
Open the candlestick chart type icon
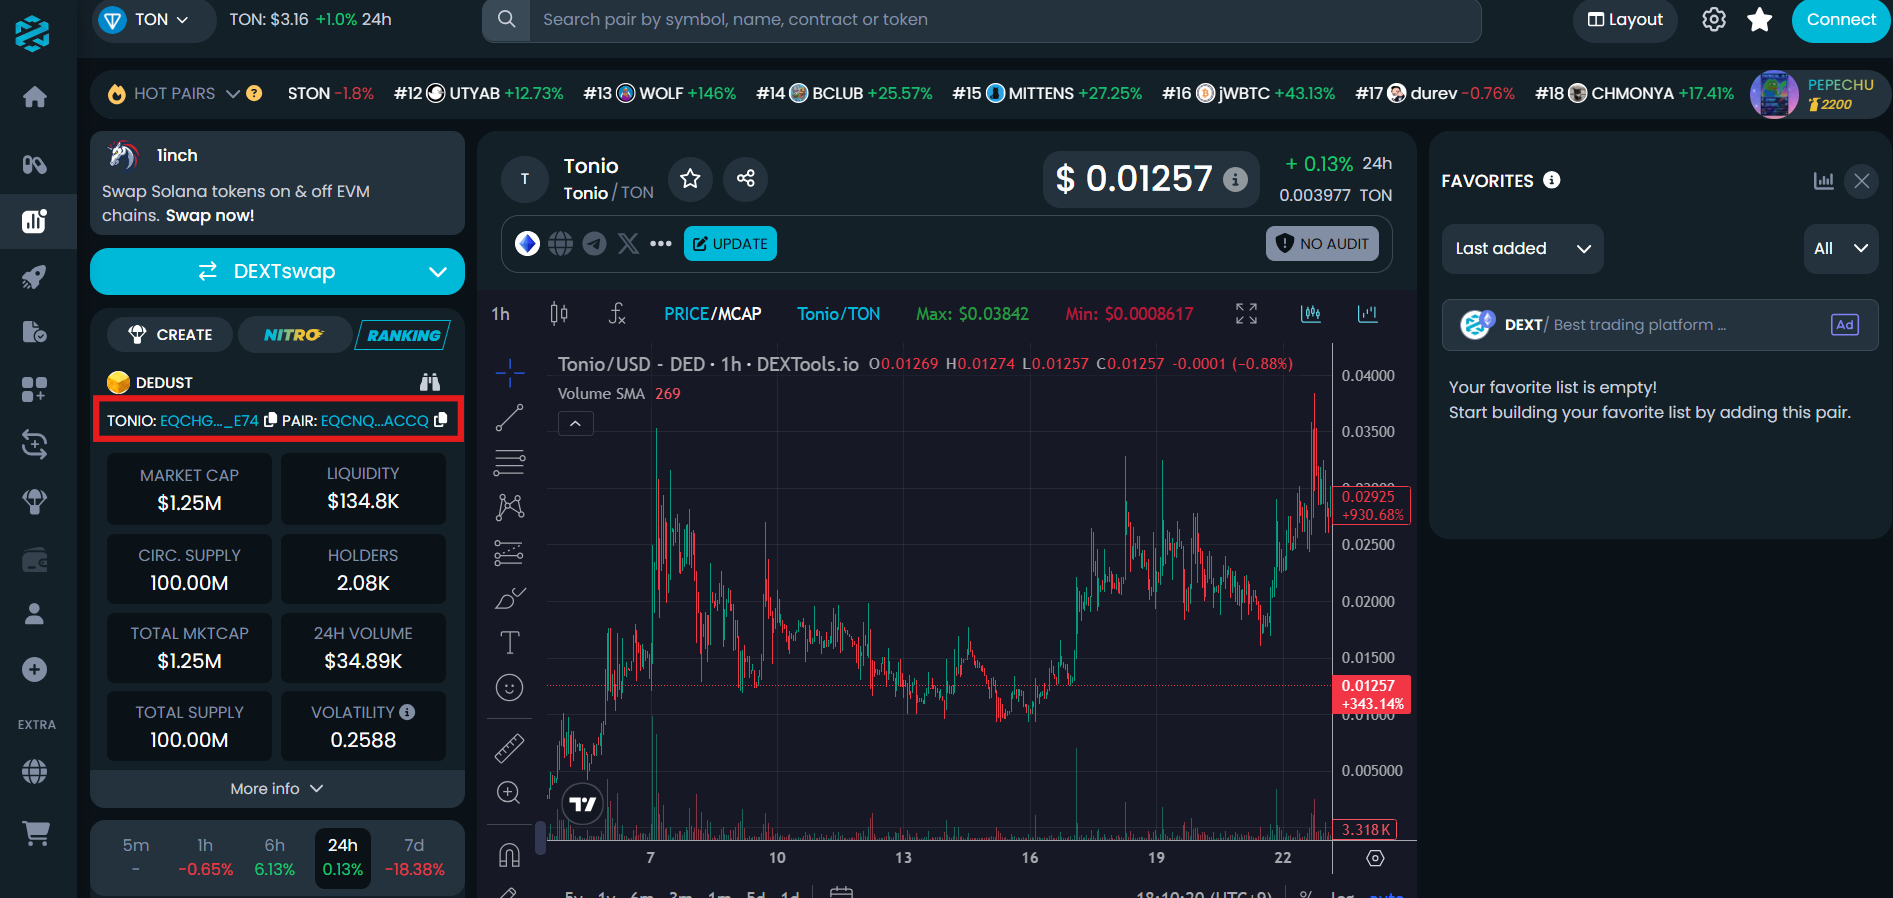(559, 314)
